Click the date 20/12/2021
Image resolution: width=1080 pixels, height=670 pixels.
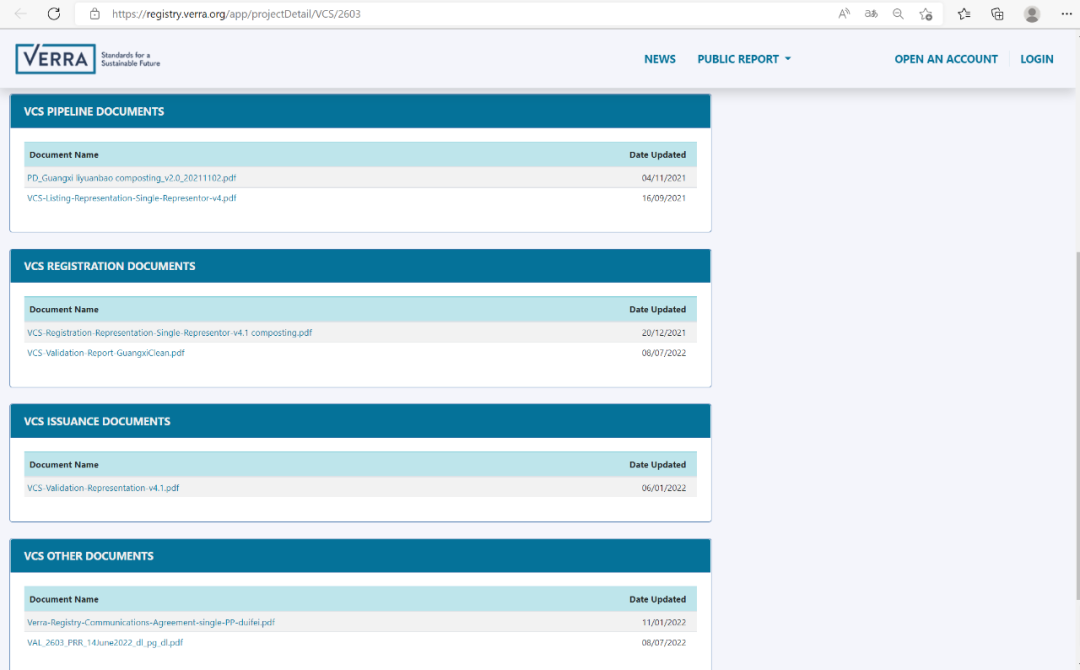[x=664, y=333]
